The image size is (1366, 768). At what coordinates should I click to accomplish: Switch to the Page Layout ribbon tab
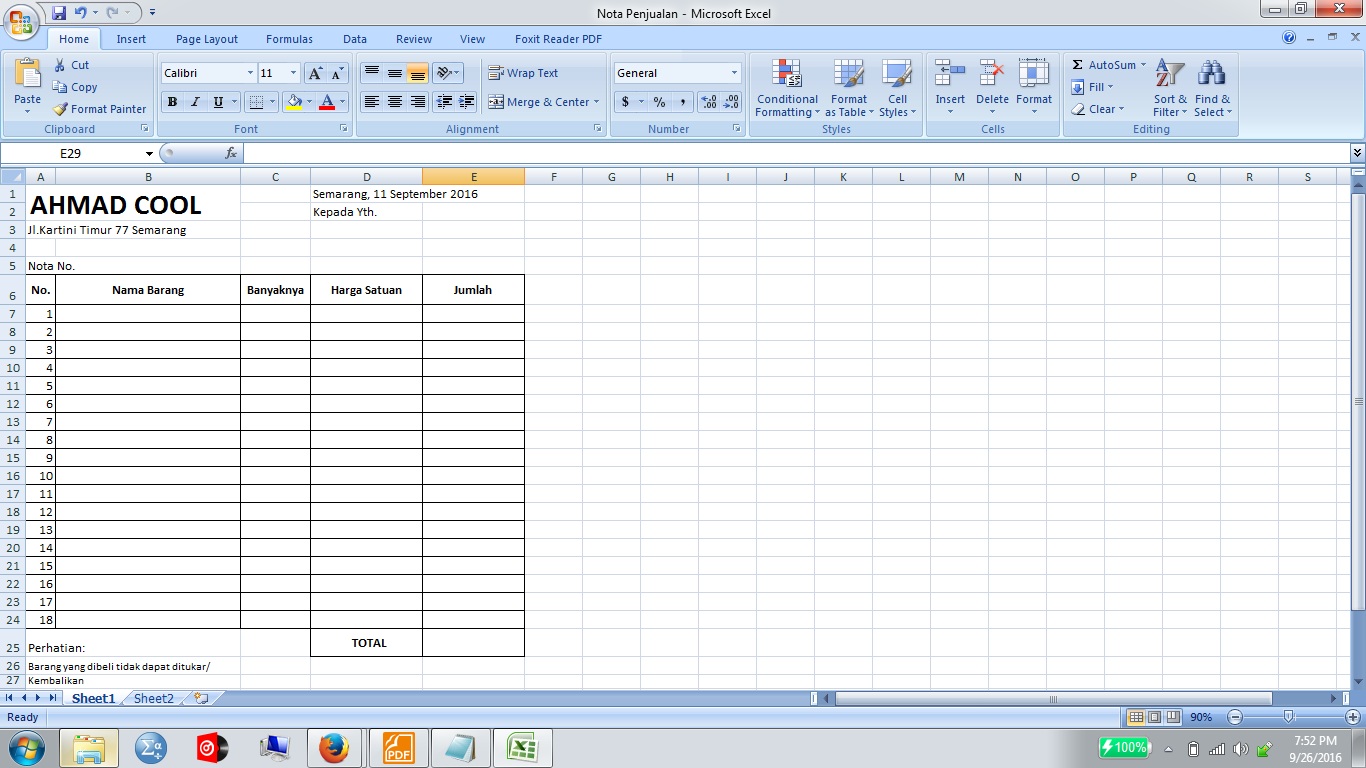[x=206, y=39]
